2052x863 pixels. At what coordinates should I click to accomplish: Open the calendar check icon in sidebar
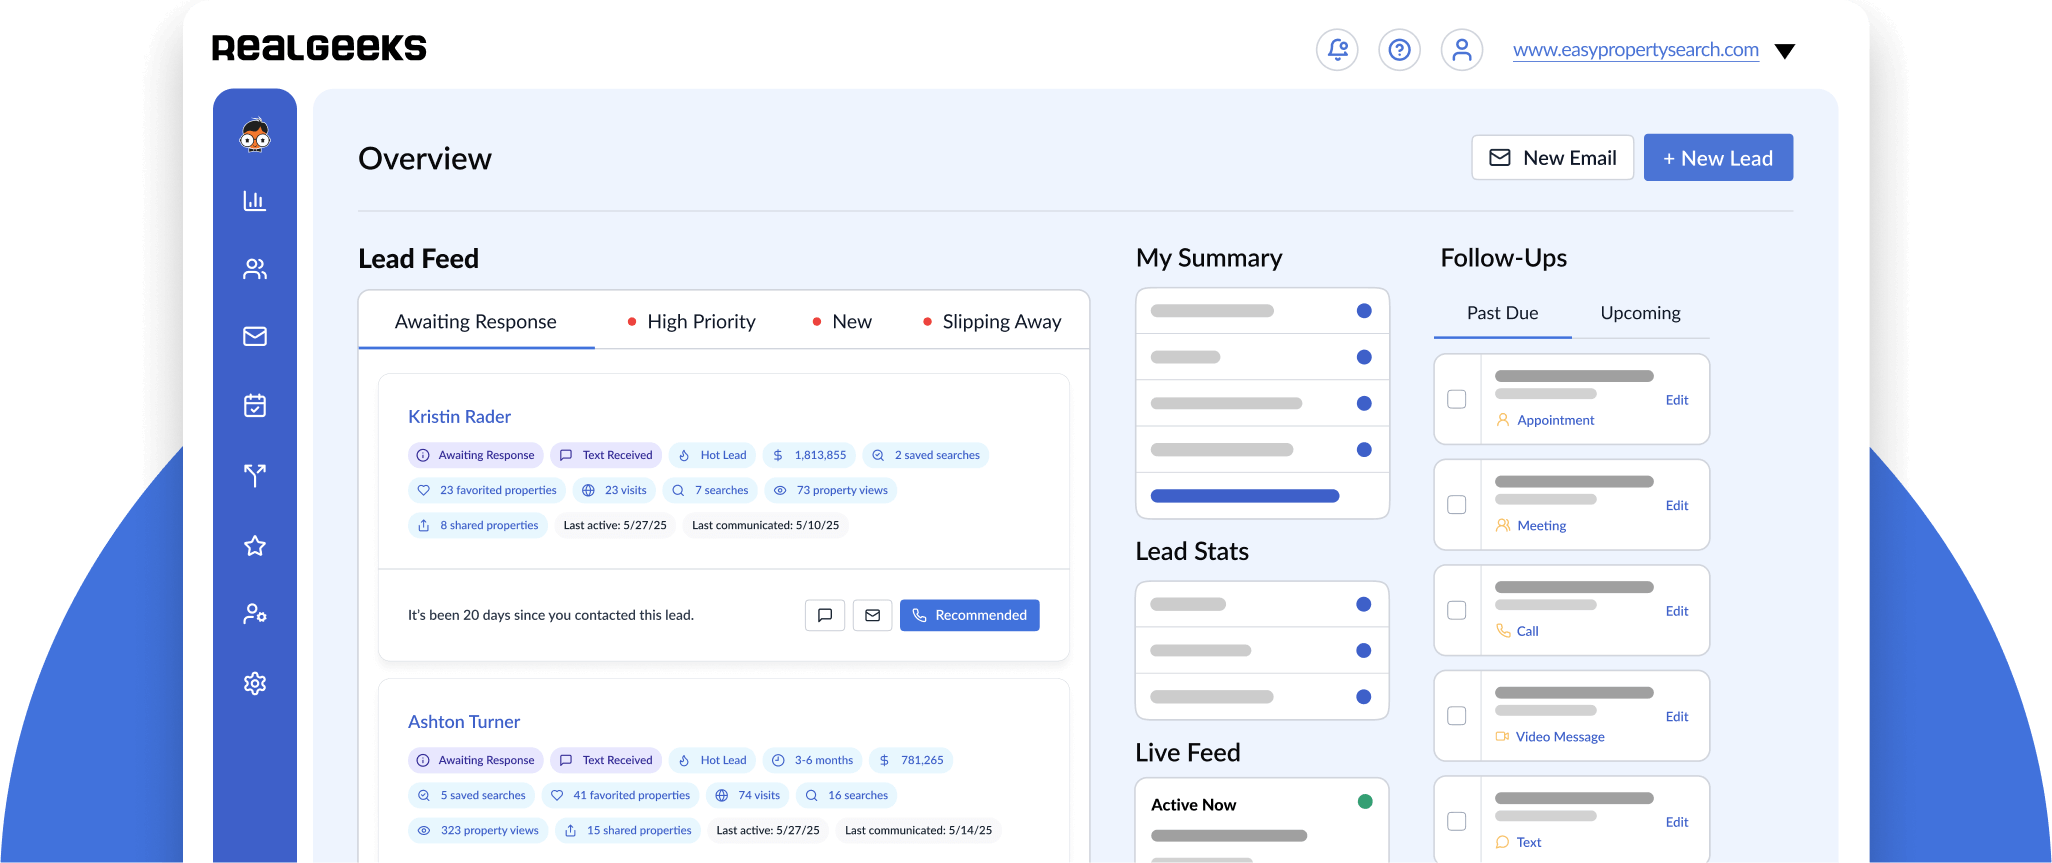tap(255, 405)
